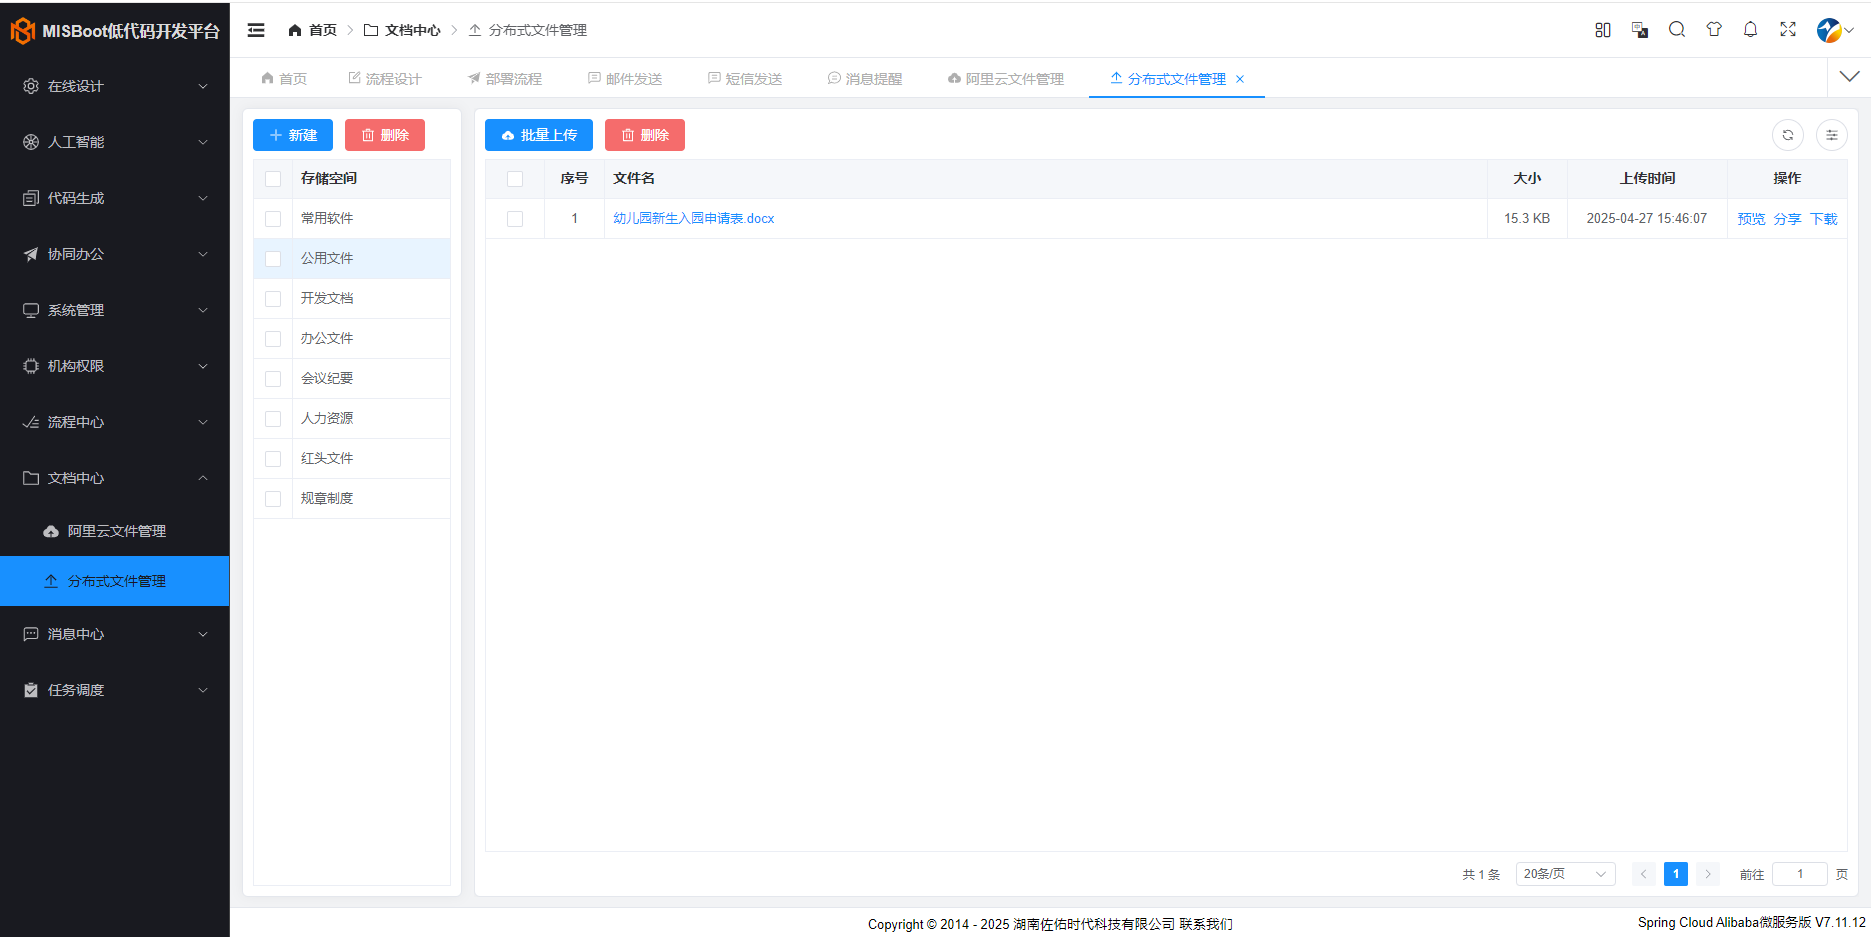Image resolution: width=1871 pixels, height=937 pixels.
Task: Expand the 人工智能 menu arrow
Action: 203,142
